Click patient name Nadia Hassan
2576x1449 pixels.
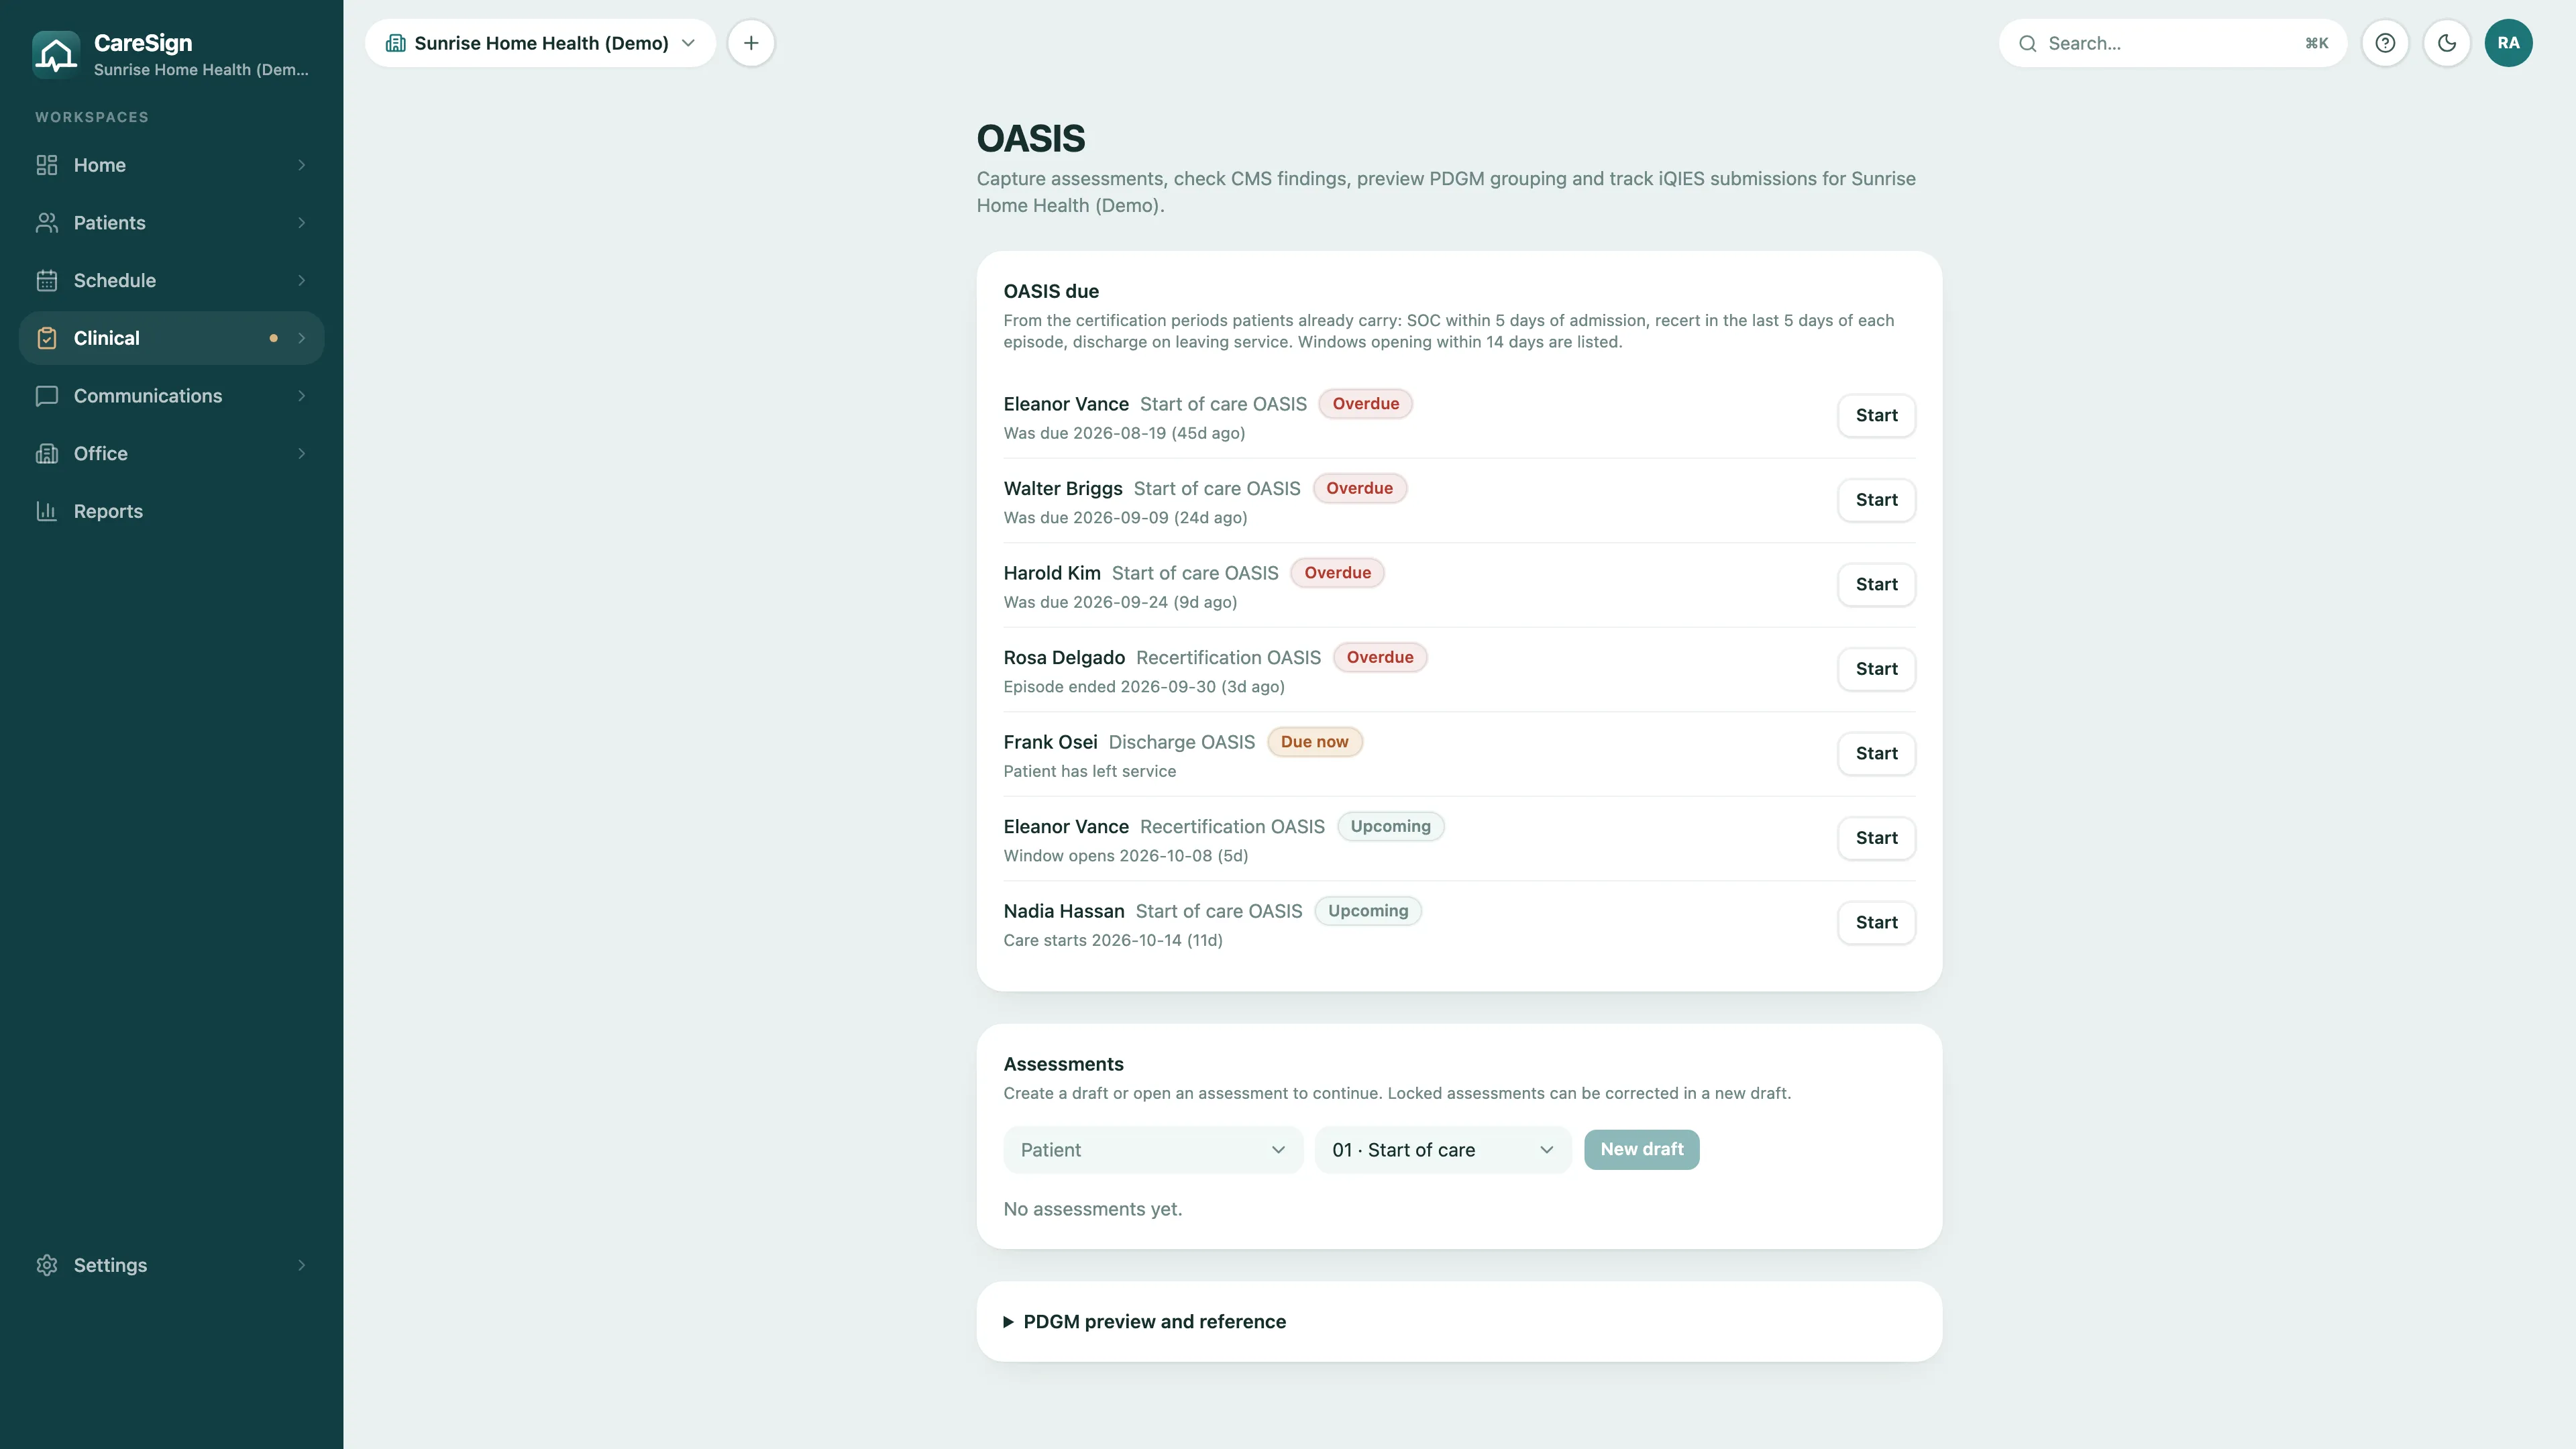coord(1063,911)
